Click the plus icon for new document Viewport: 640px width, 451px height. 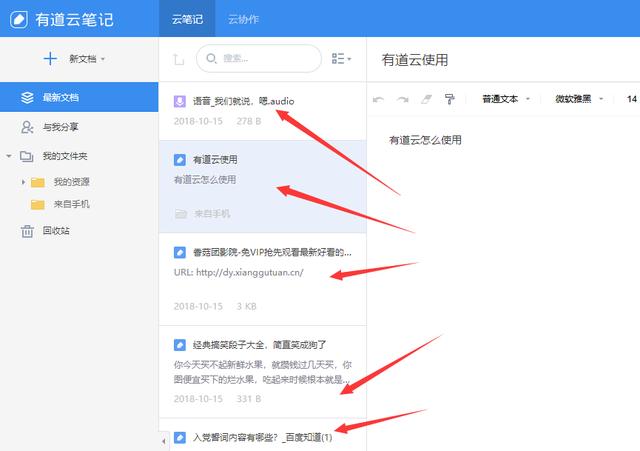[50, 59]
